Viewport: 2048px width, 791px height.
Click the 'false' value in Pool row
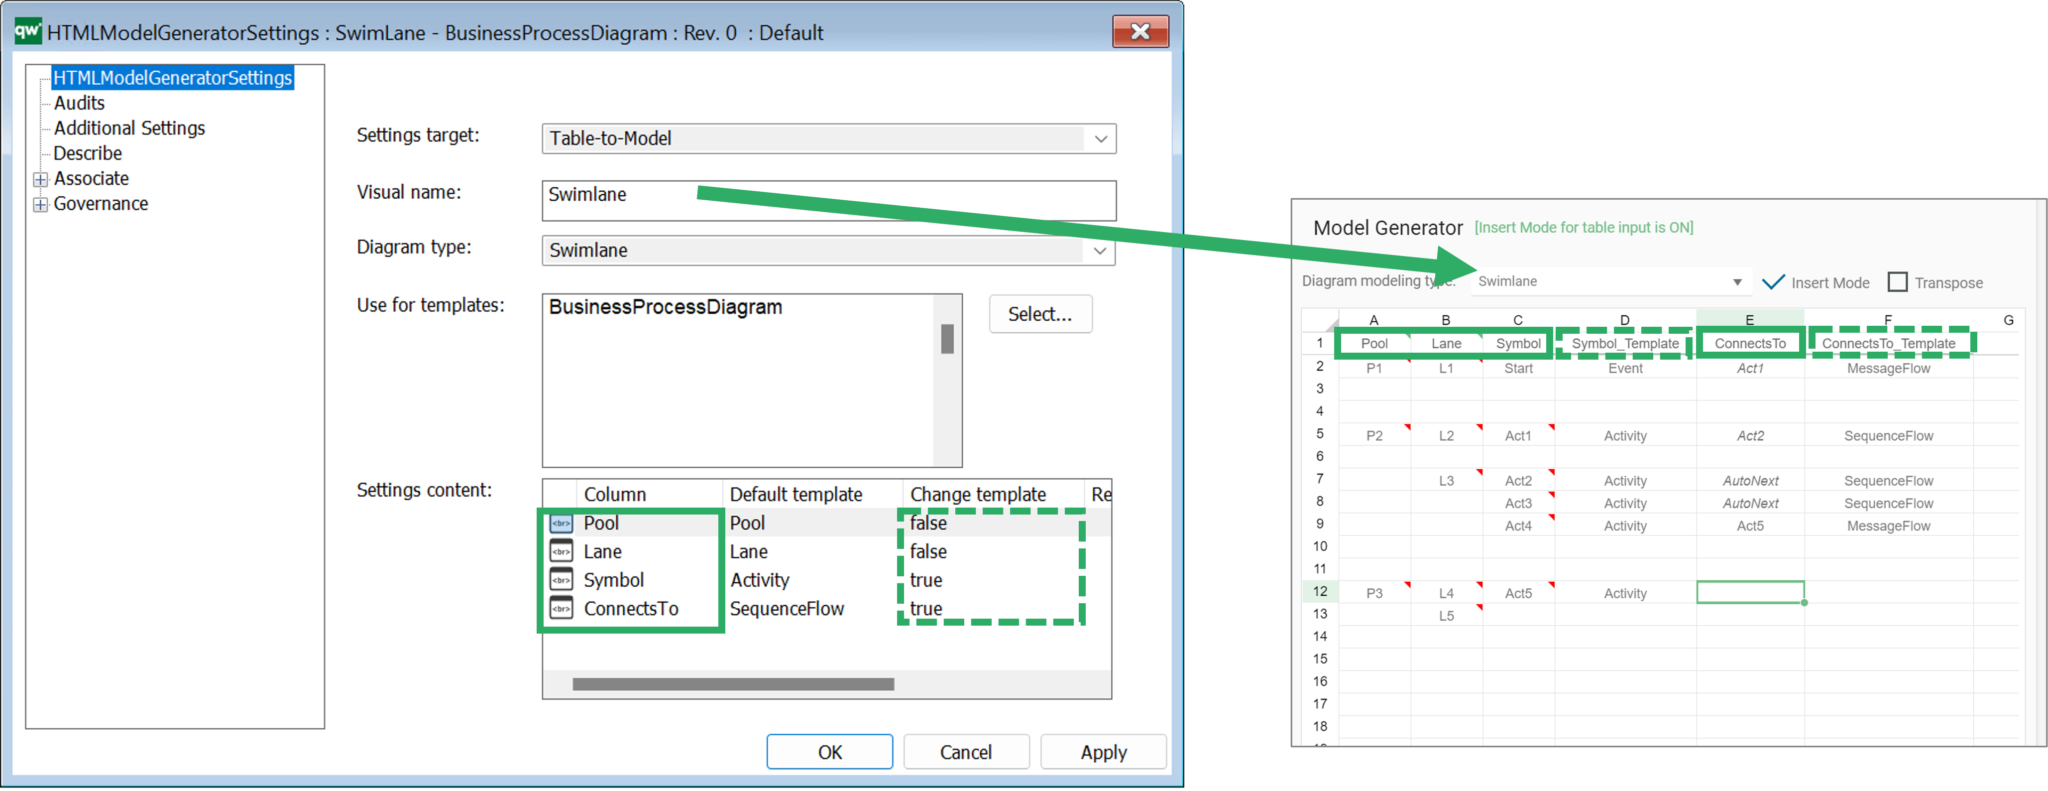tap(928, 523)
